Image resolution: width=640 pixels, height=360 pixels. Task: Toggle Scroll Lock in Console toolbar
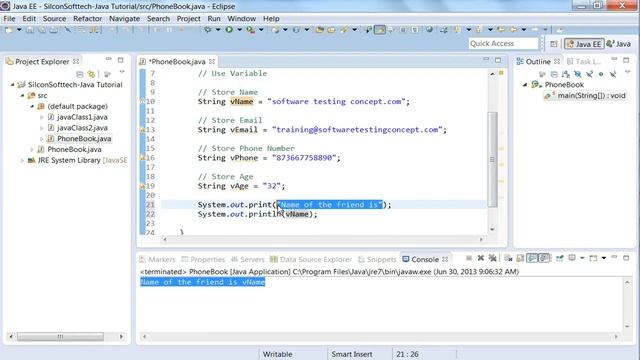pos(520,258)
